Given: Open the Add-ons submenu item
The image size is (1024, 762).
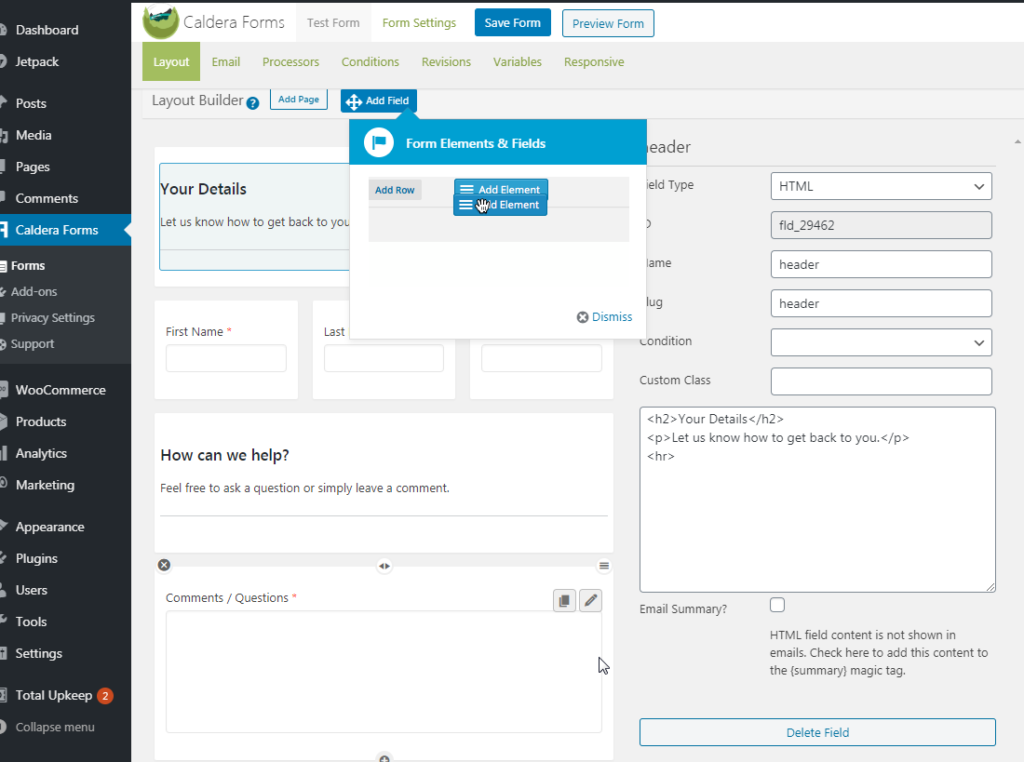Looking at the screenshot, I should (34, 292).
